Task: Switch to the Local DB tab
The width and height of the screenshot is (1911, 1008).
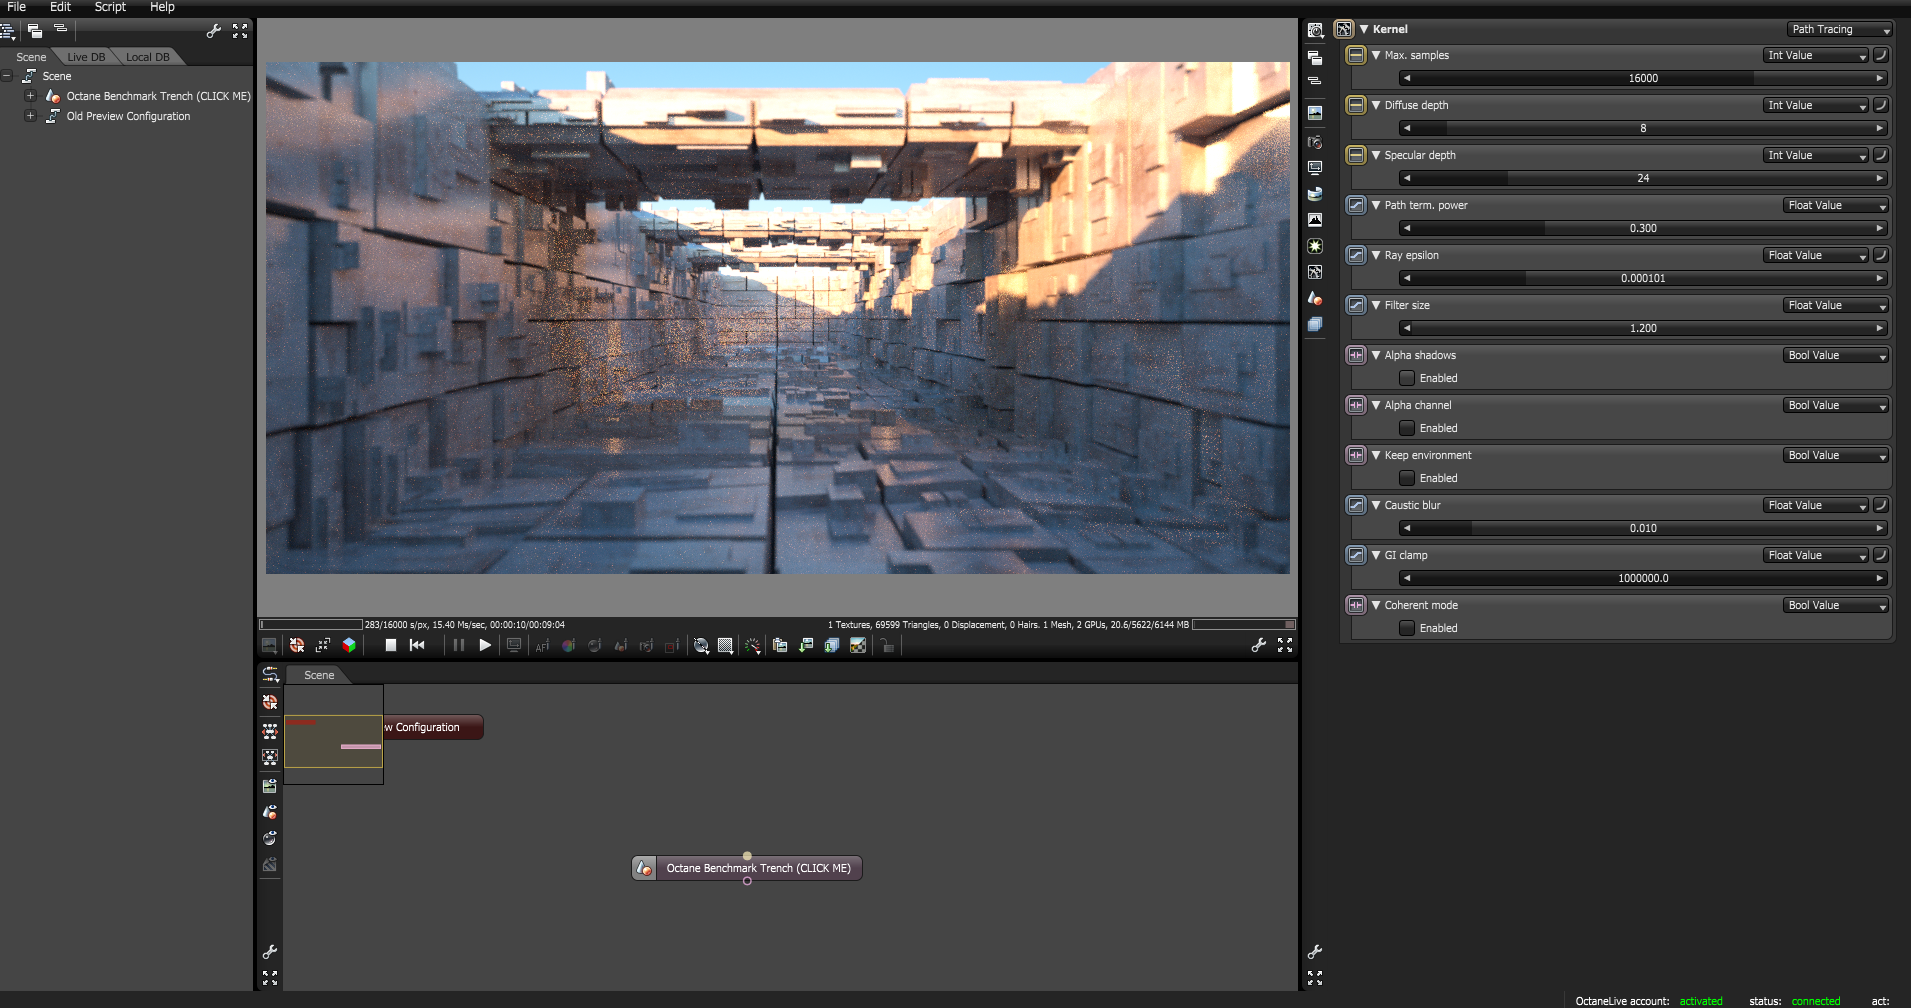Action: click(x=148, y=57)
